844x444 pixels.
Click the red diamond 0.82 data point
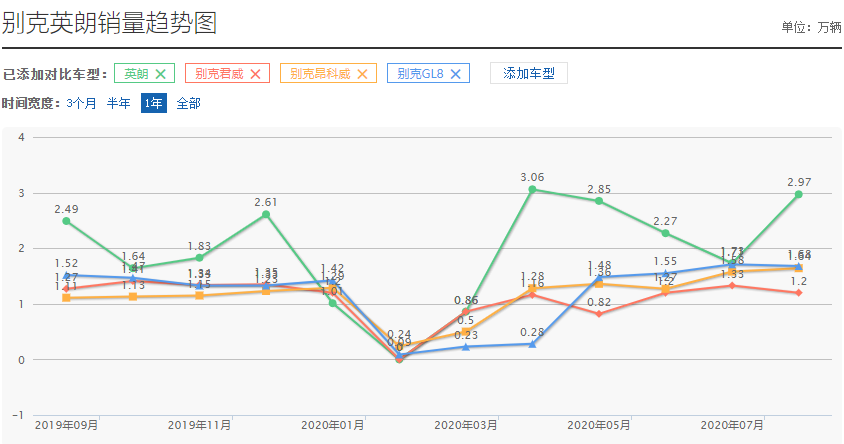click(x=599, y=314)
